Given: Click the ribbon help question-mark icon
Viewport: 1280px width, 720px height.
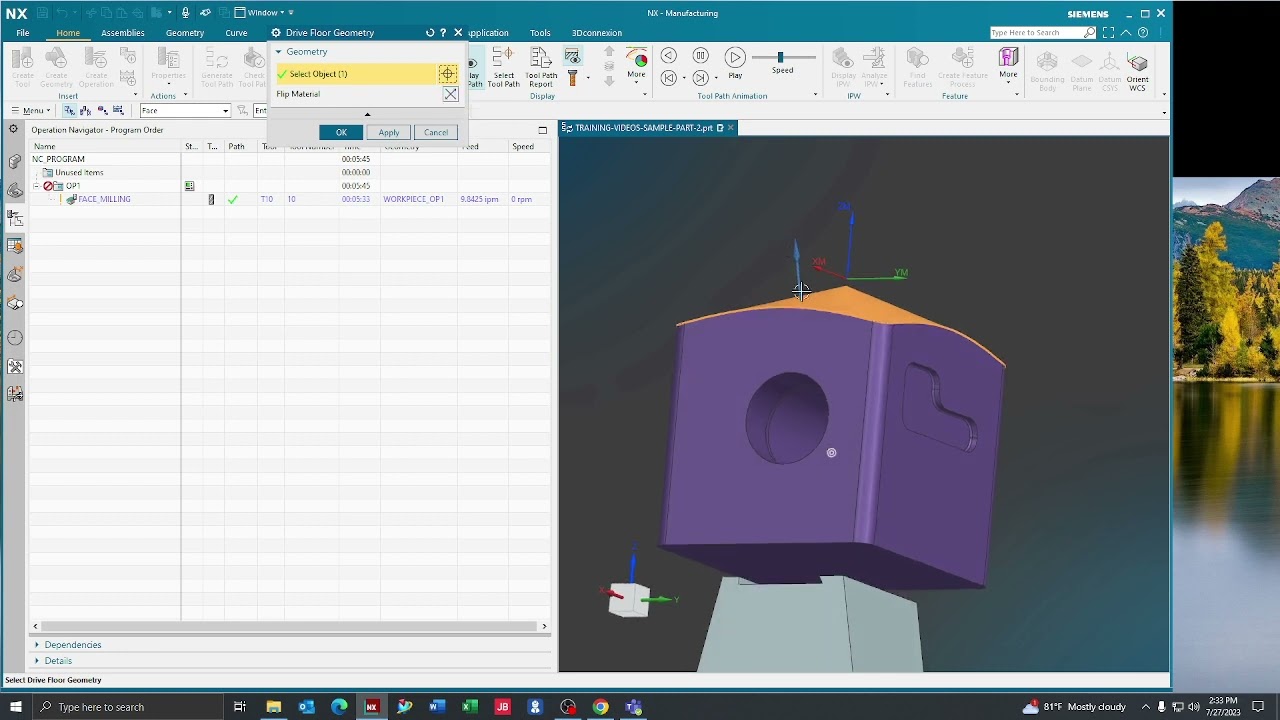Looking at the screenshot, I should tap(1143, 33).
